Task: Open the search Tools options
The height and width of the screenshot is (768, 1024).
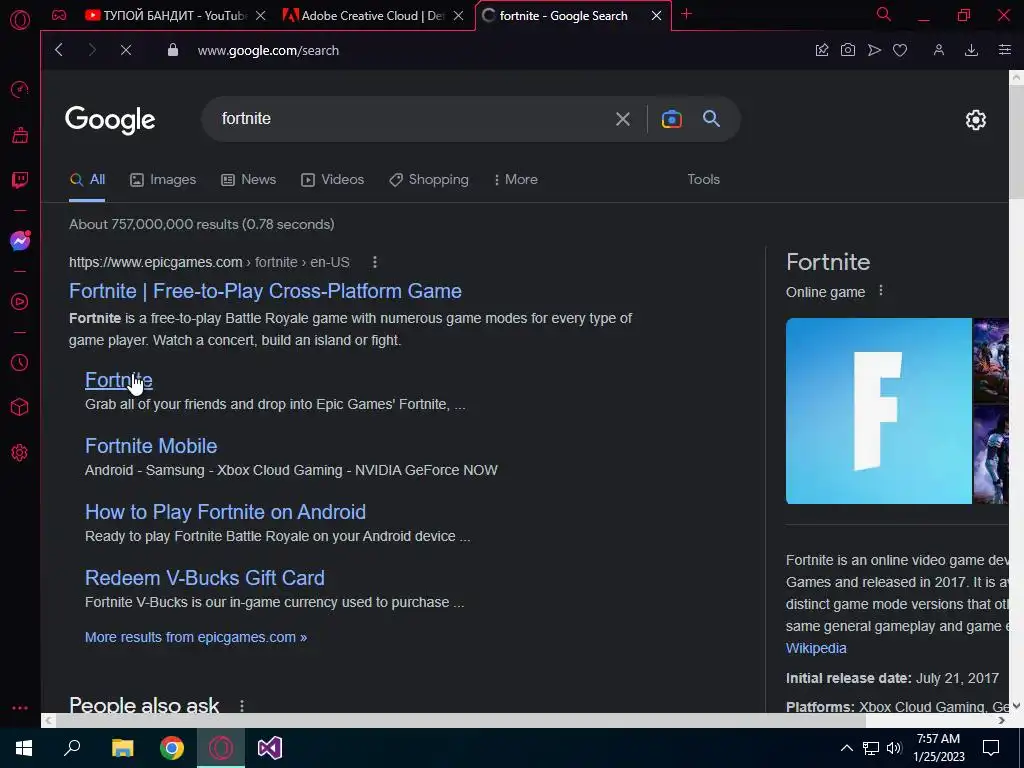Action: 703,179
